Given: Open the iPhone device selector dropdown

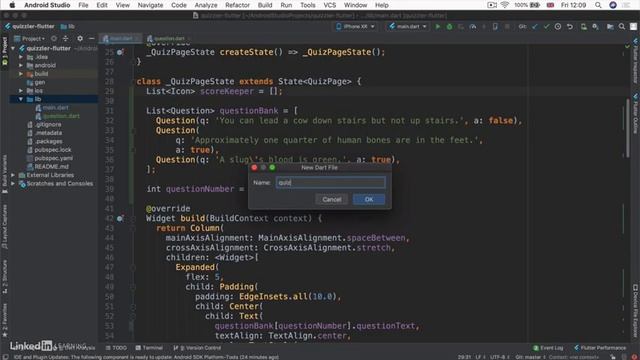Looking at the screenshot, I should 355,27.
